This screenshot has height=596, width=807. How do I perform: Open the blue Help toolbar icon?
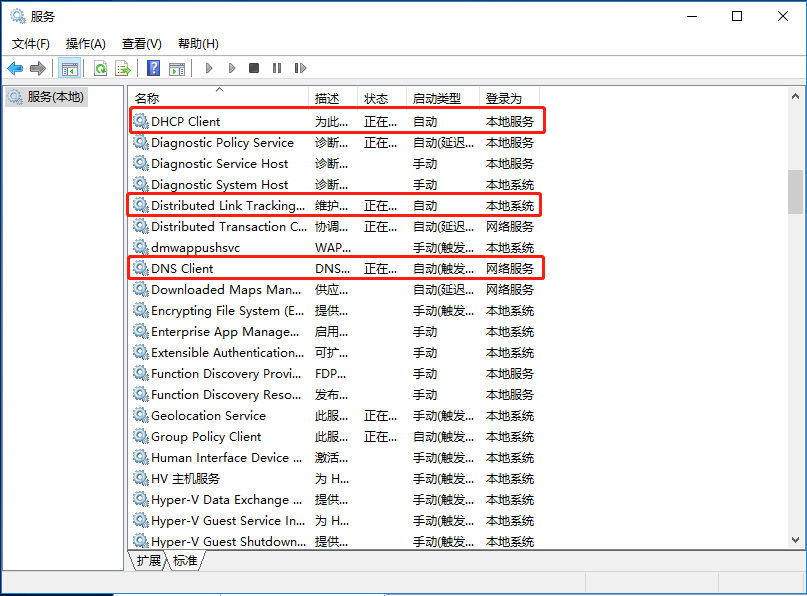[x=153, y=68]
